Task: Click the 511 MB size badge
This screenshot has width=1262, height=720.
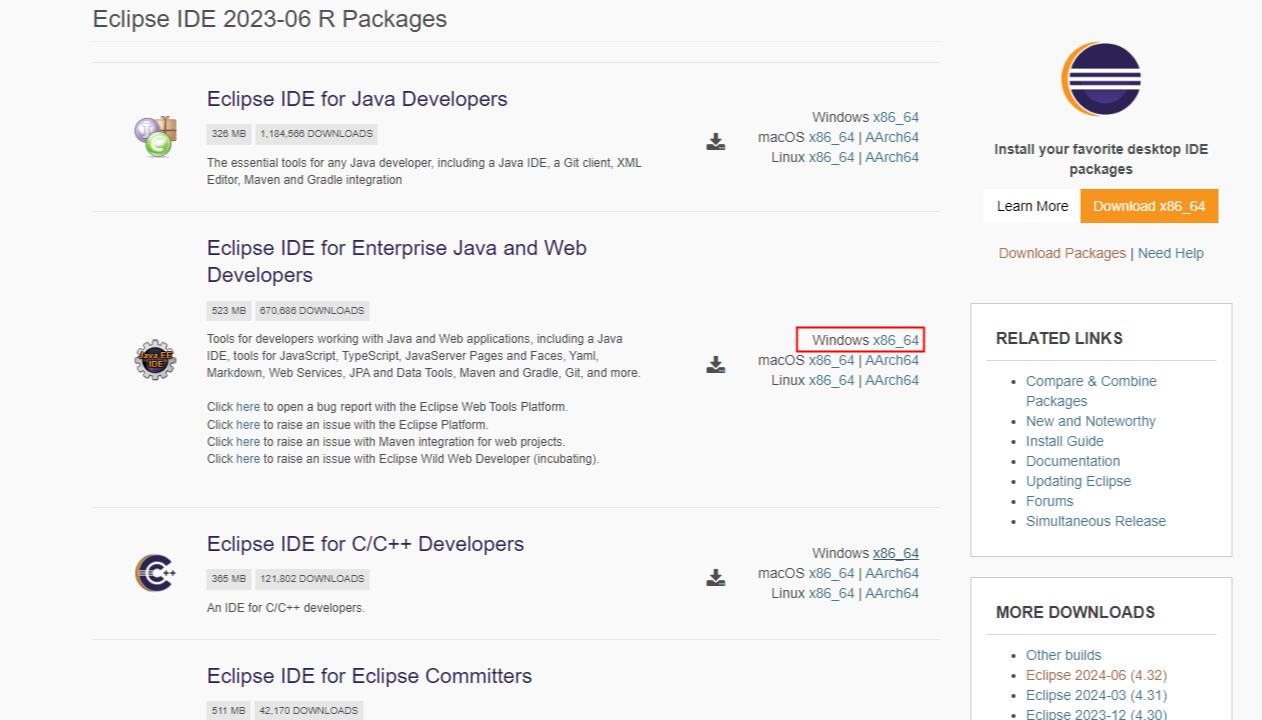Action: point(229,711)
